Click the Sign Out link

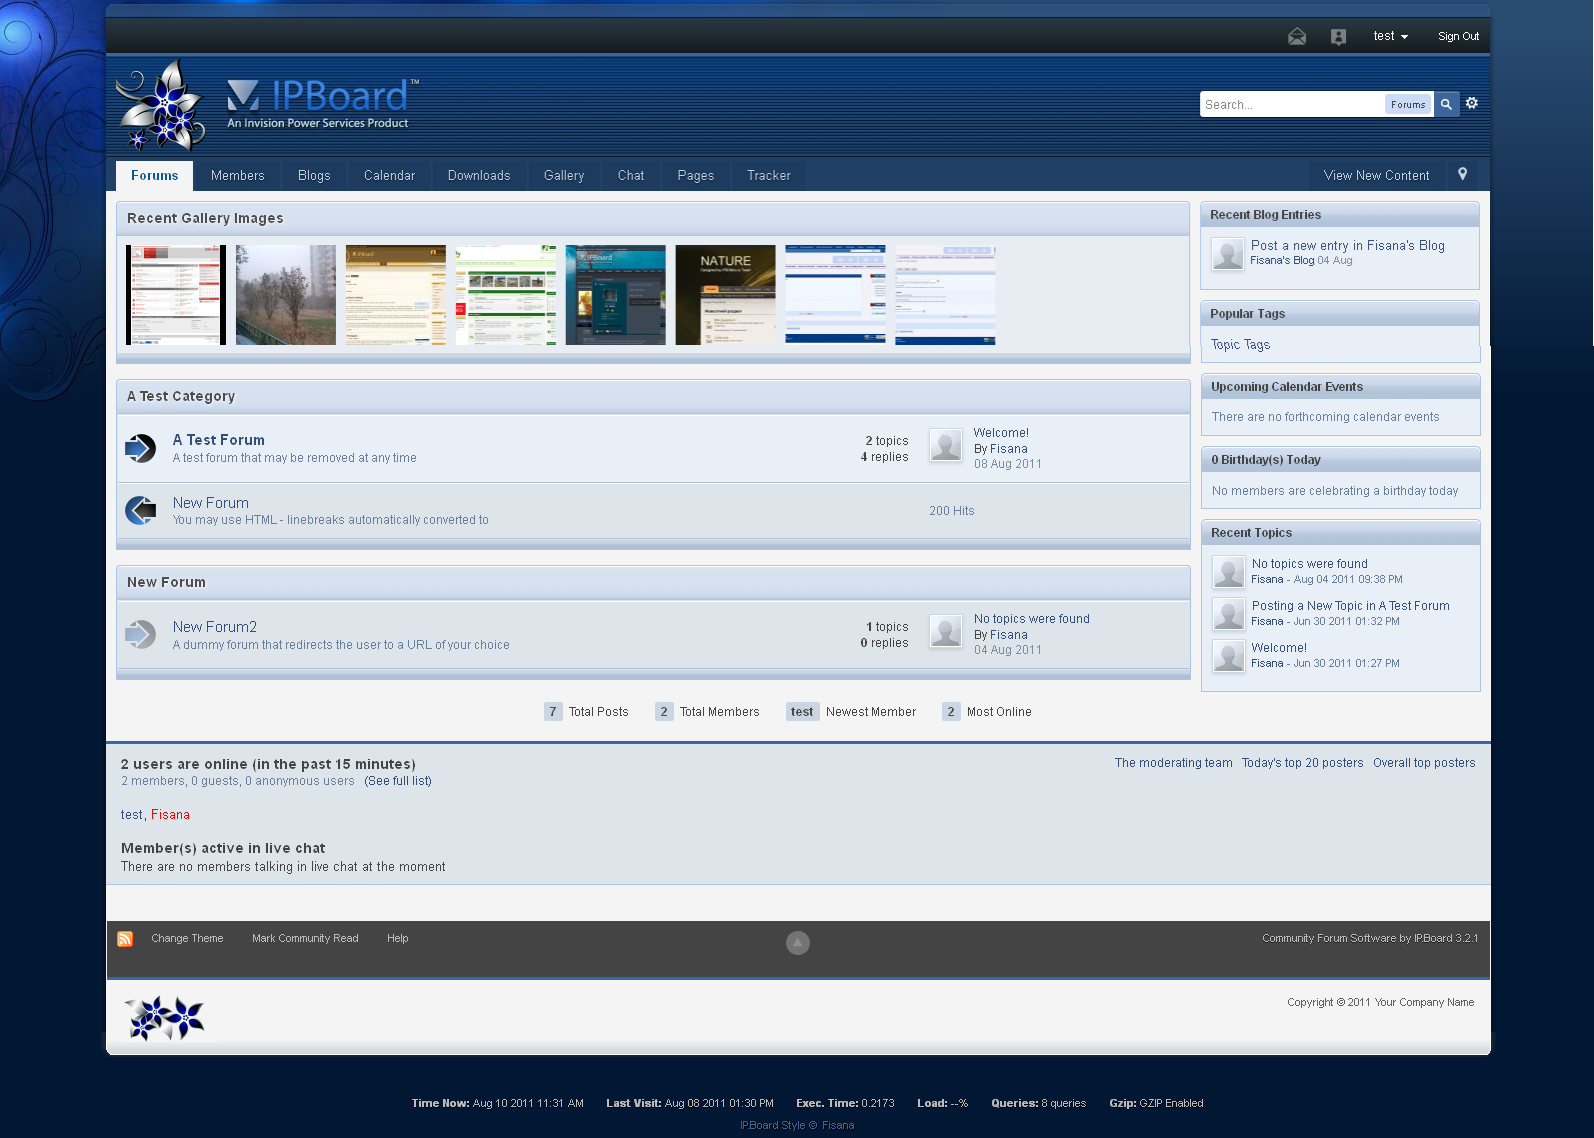(x=1458, y=36)
